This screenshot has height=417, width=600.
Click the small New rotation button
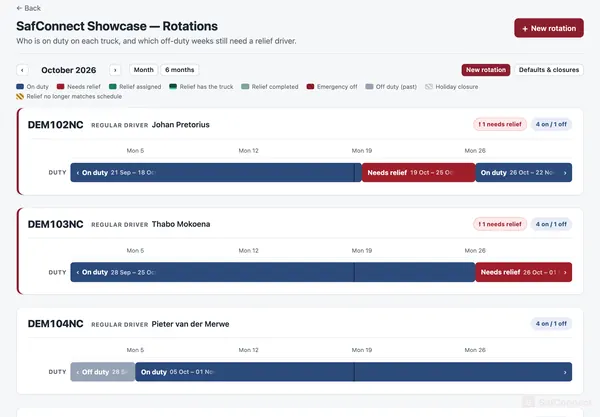486,70
